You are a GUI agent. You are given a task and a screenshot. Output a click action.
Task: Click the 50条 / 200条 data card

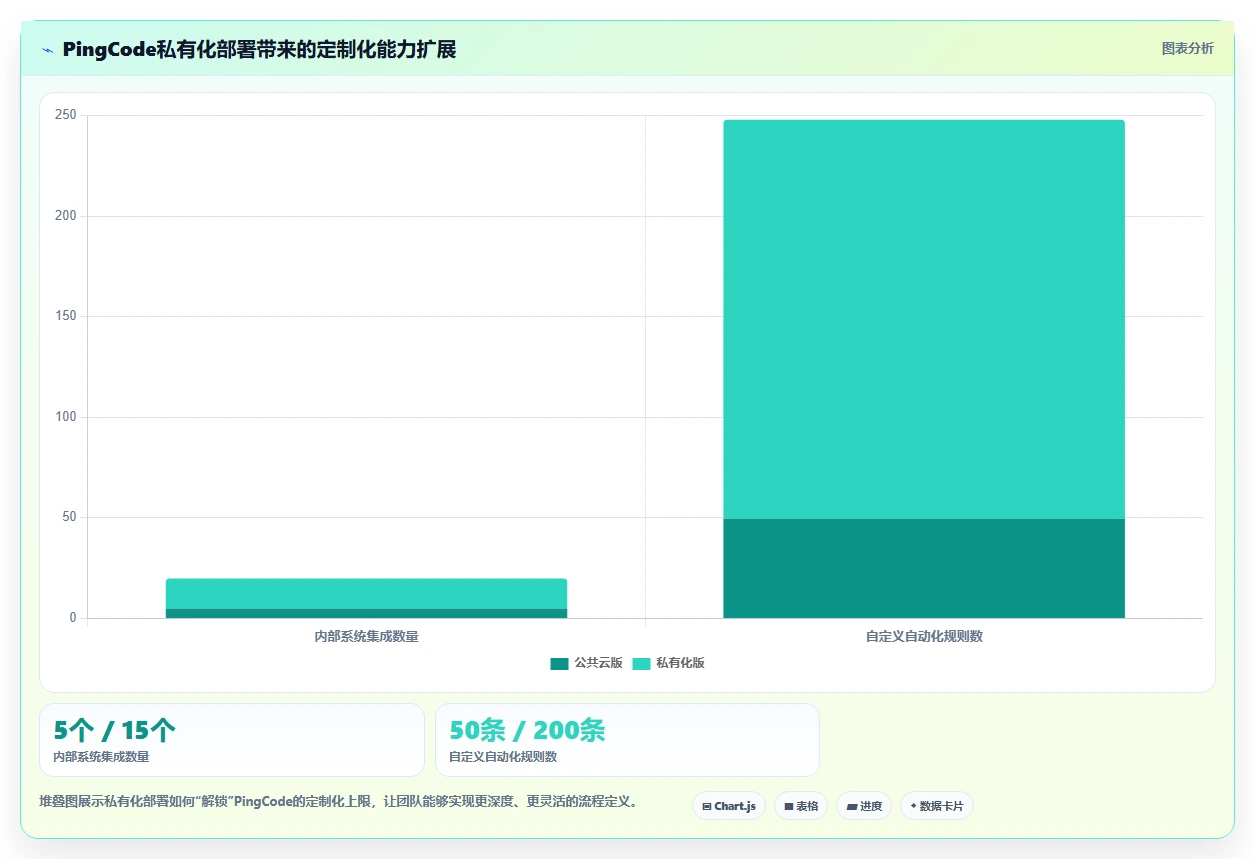pos(627,740)
